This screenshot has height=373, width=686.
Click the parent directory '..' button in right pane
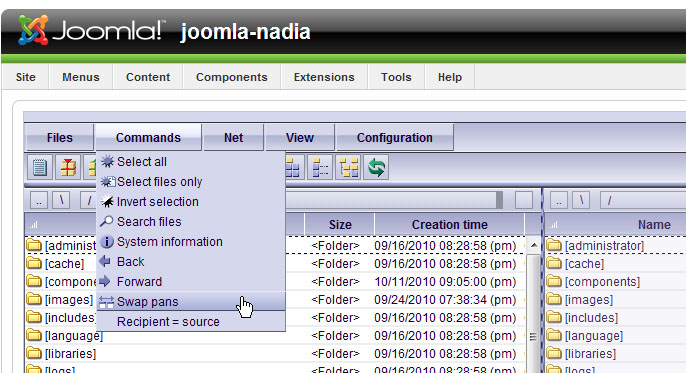click(559, 201)
